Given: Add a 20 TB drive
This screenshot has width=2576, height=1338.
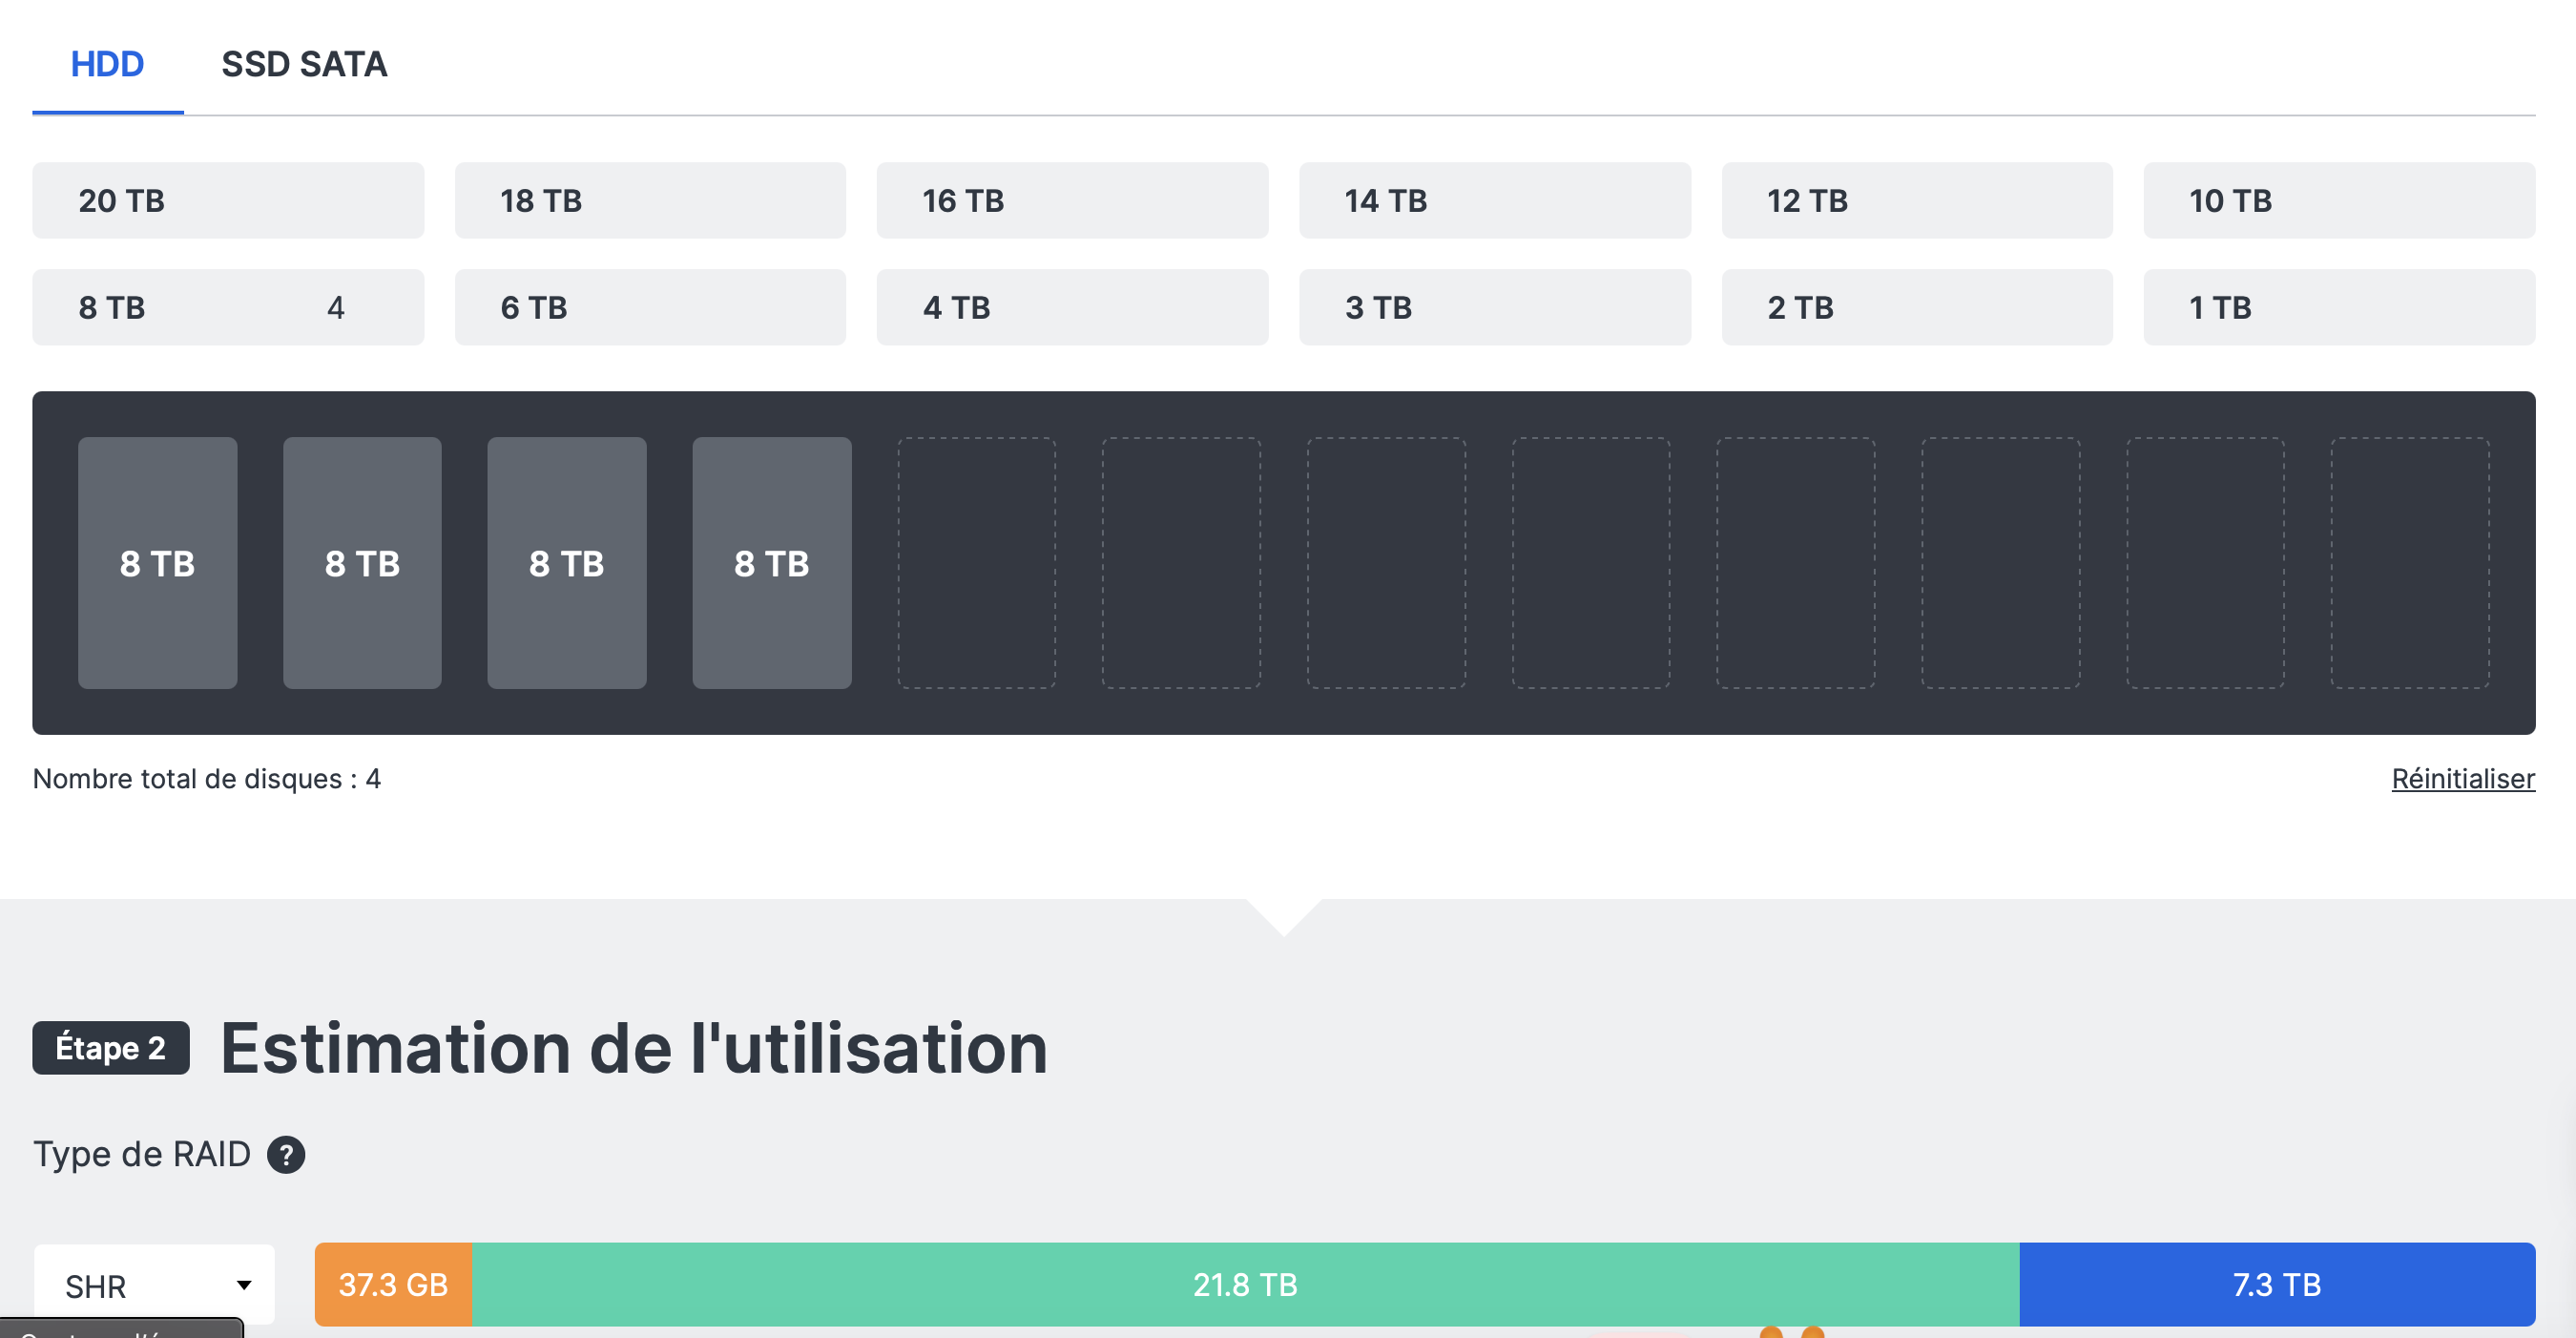Looking at the screenshot, I should tap(228, 200).
